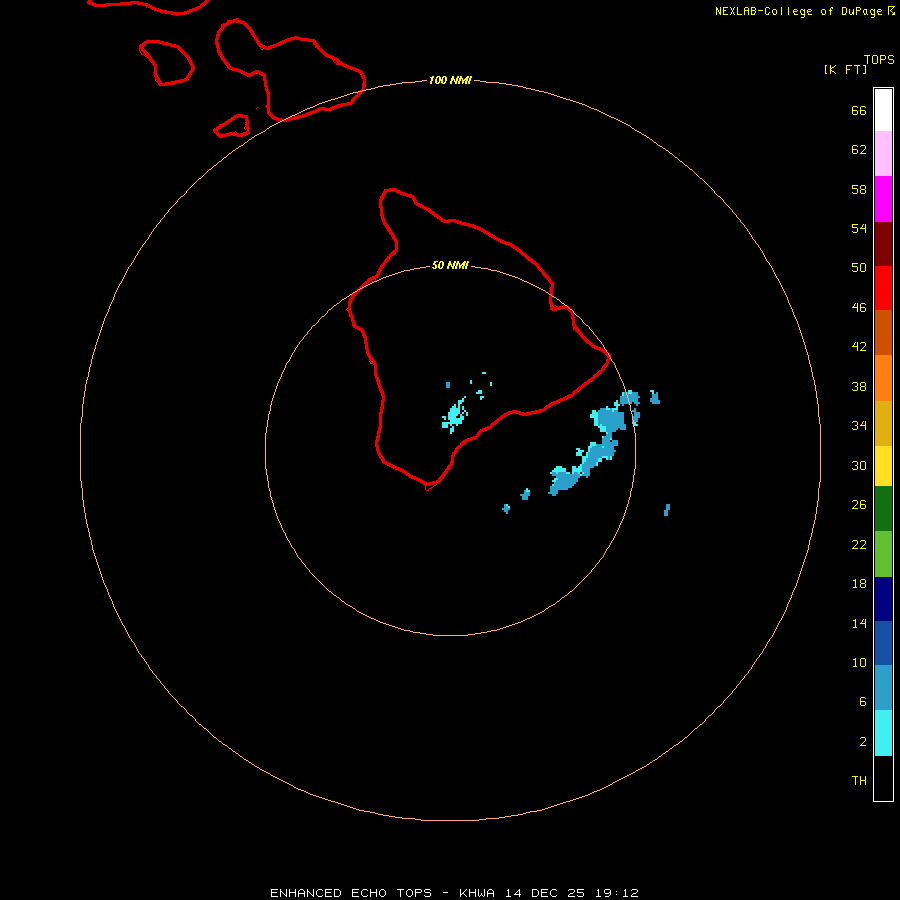The height and width of the screenshot is (900, 900).
Task: Click the medium blue 18 K FT legend swatch
Action: pos(883,643)
